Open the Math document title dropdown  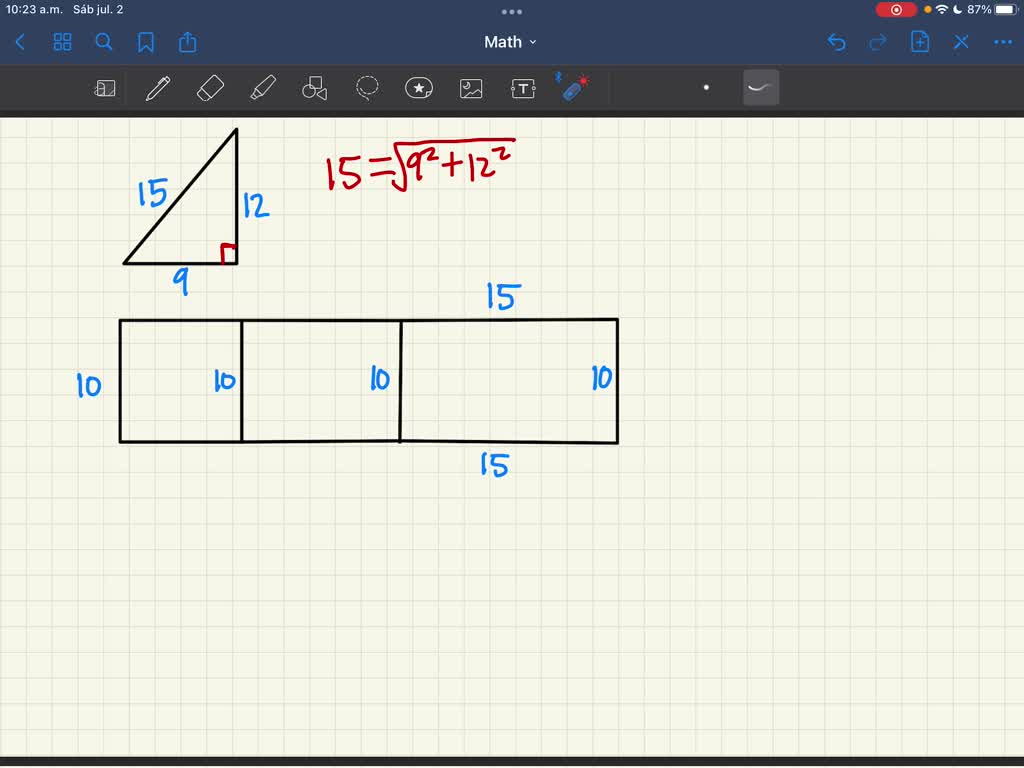510,42
